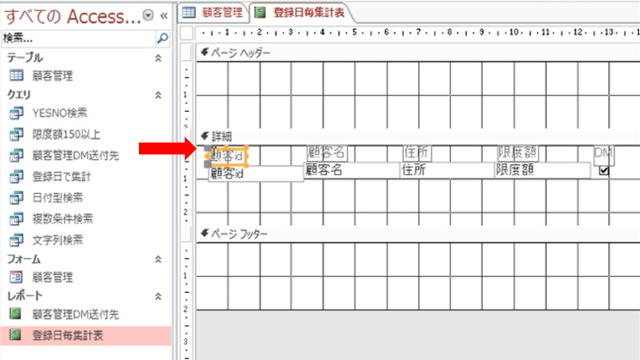Viewport: 640px width, 360px height.
Task: Switch to the 顧客管理 document tab
Action: click(x=213, y=13)
